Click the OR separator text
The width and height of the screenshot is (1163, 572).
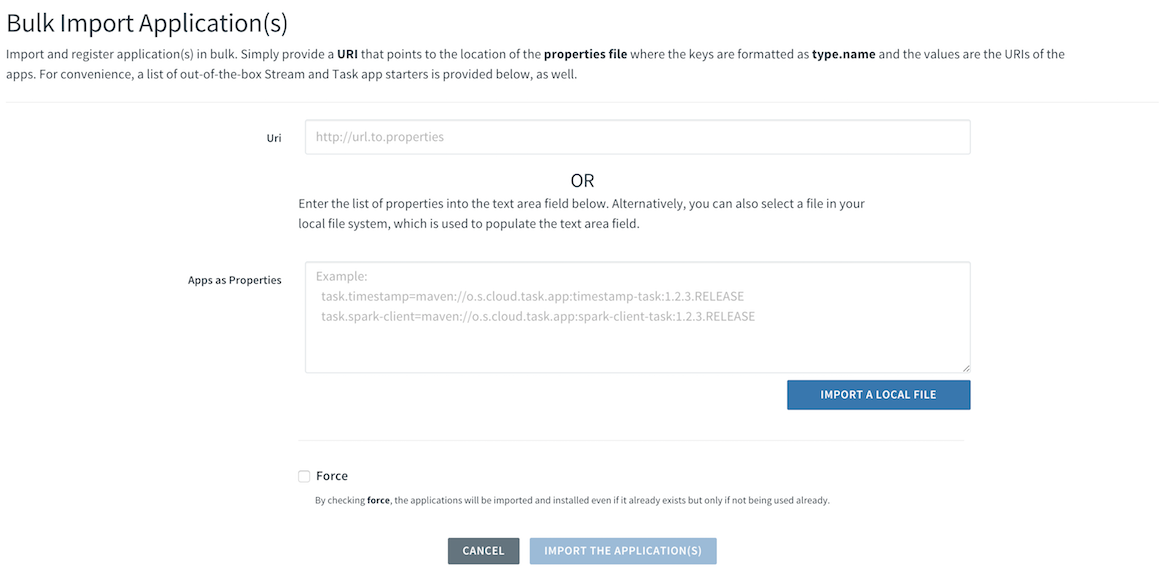tap(582, 181)
